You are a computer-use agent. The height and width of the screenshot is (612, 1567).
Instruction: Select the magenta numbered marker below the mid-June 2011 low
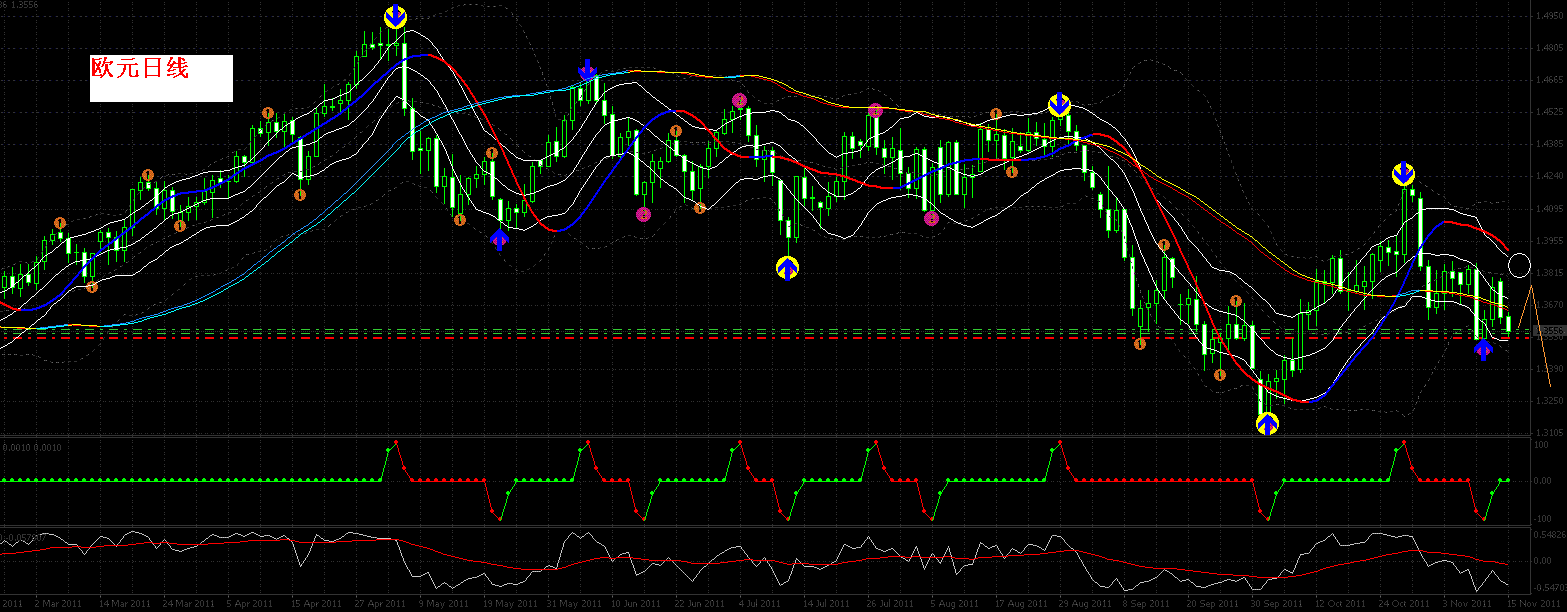coord(643,214)
